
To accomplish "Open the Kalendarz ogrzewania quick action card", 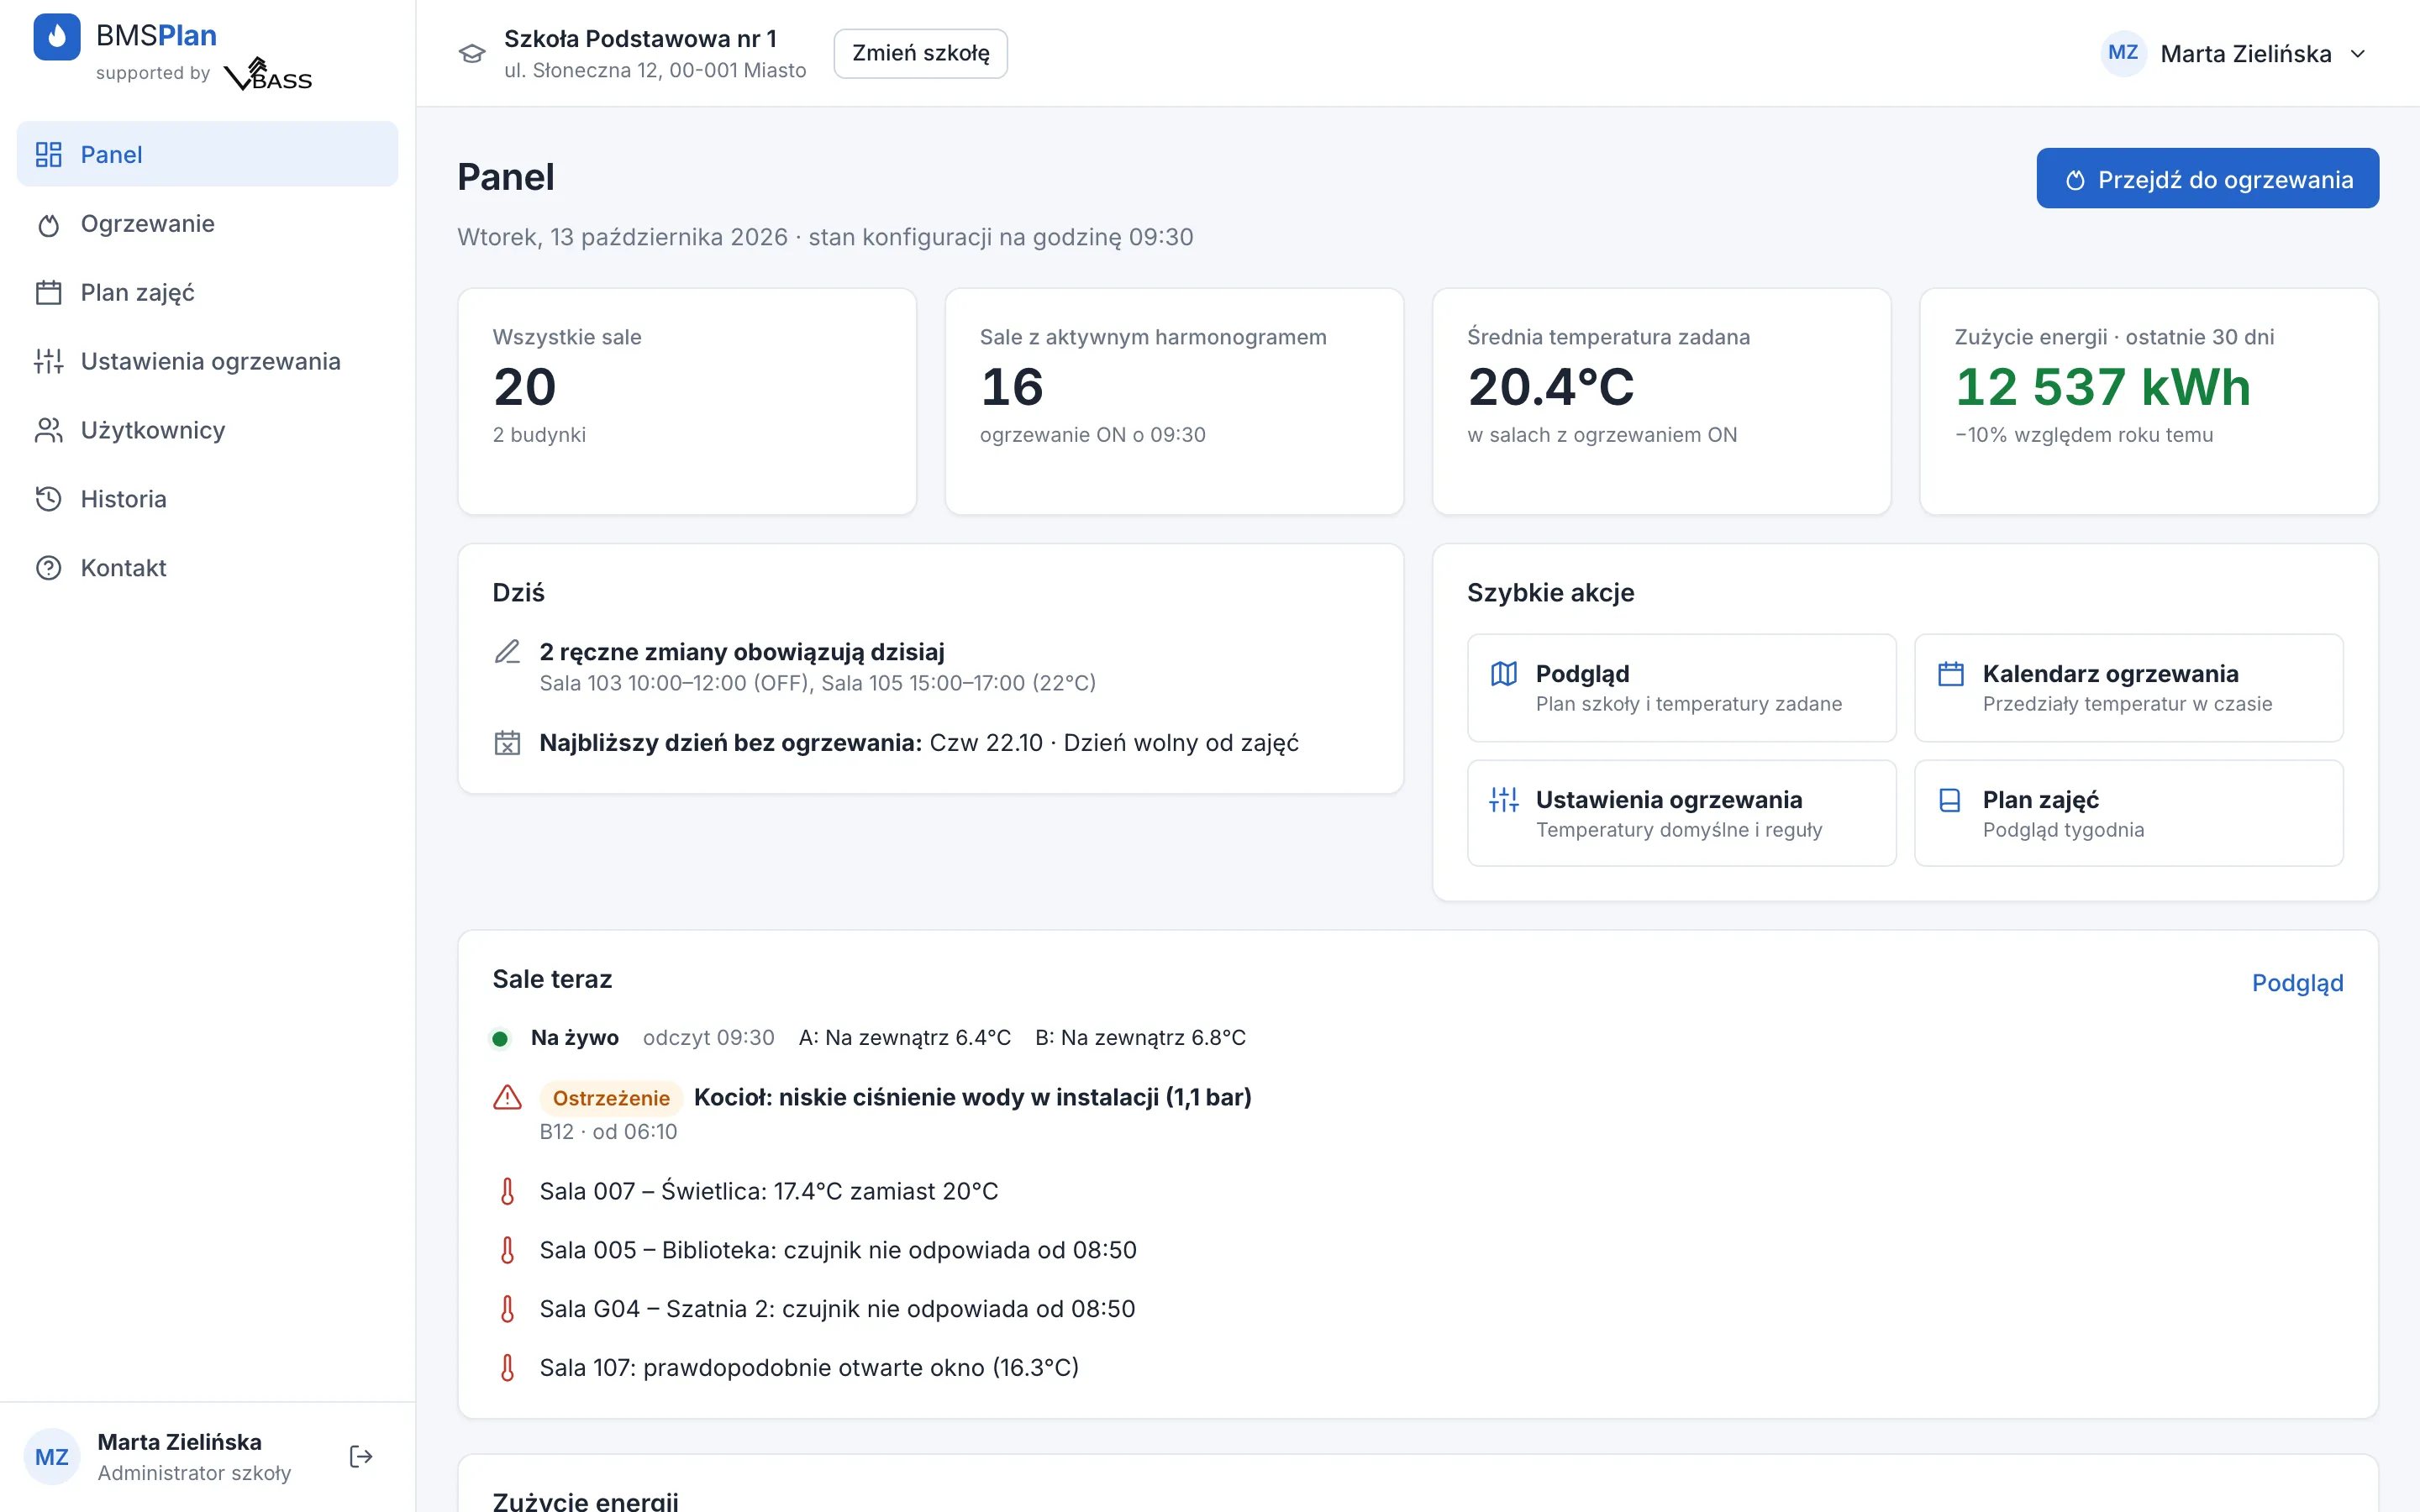I will pyautogui.click(x=2128, y=688).
